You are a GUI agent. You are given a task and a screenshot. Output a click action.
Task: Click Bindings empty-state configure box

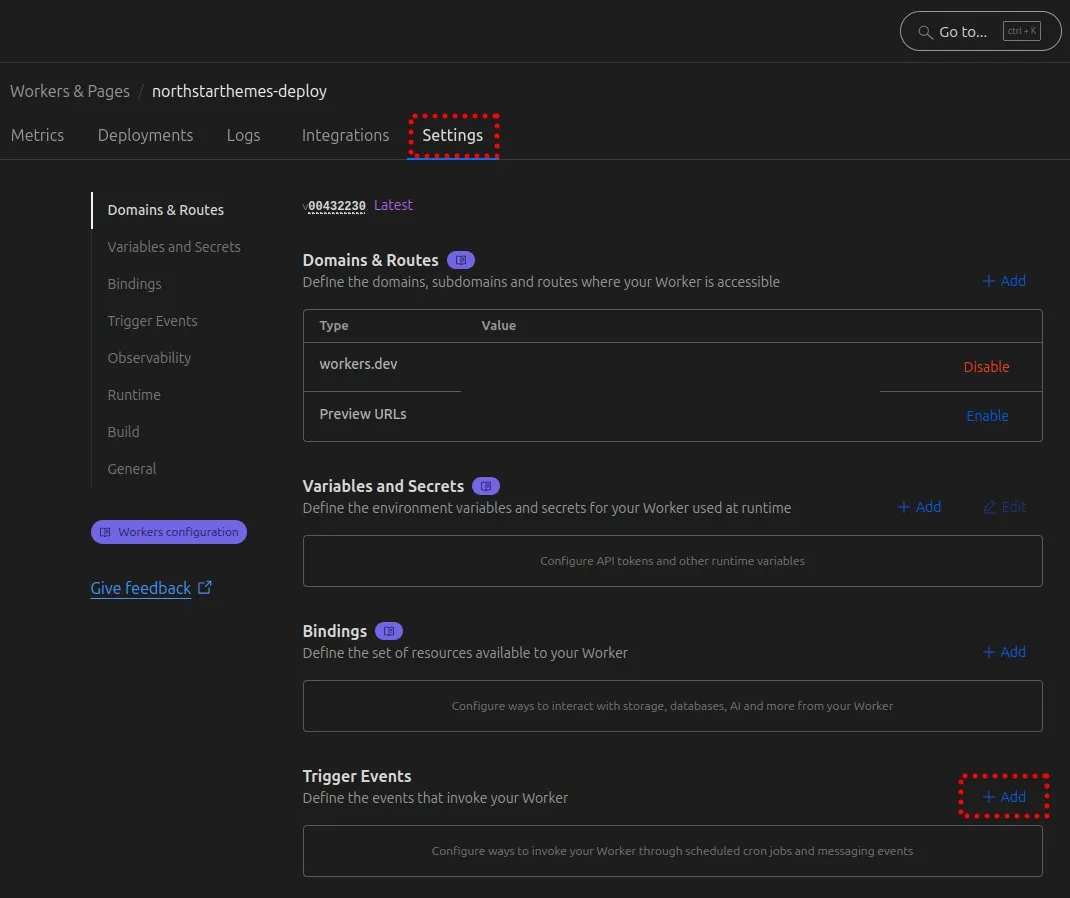(672, 706)
